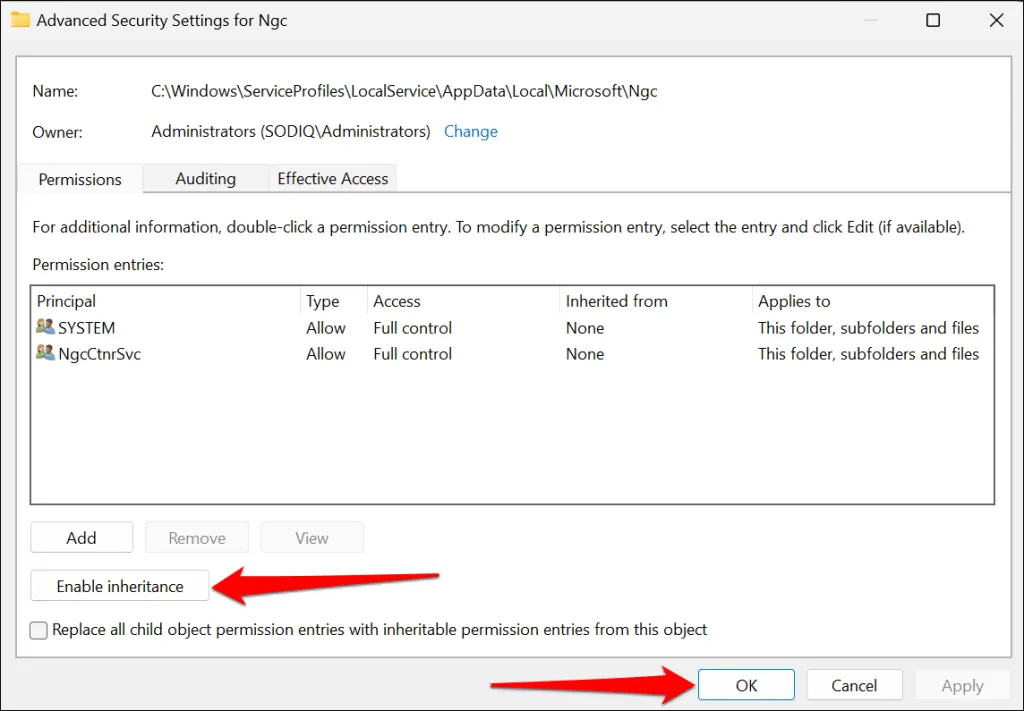Sort by the Principal column header
The image size is (1024, 711).
[x=165, y=301]
